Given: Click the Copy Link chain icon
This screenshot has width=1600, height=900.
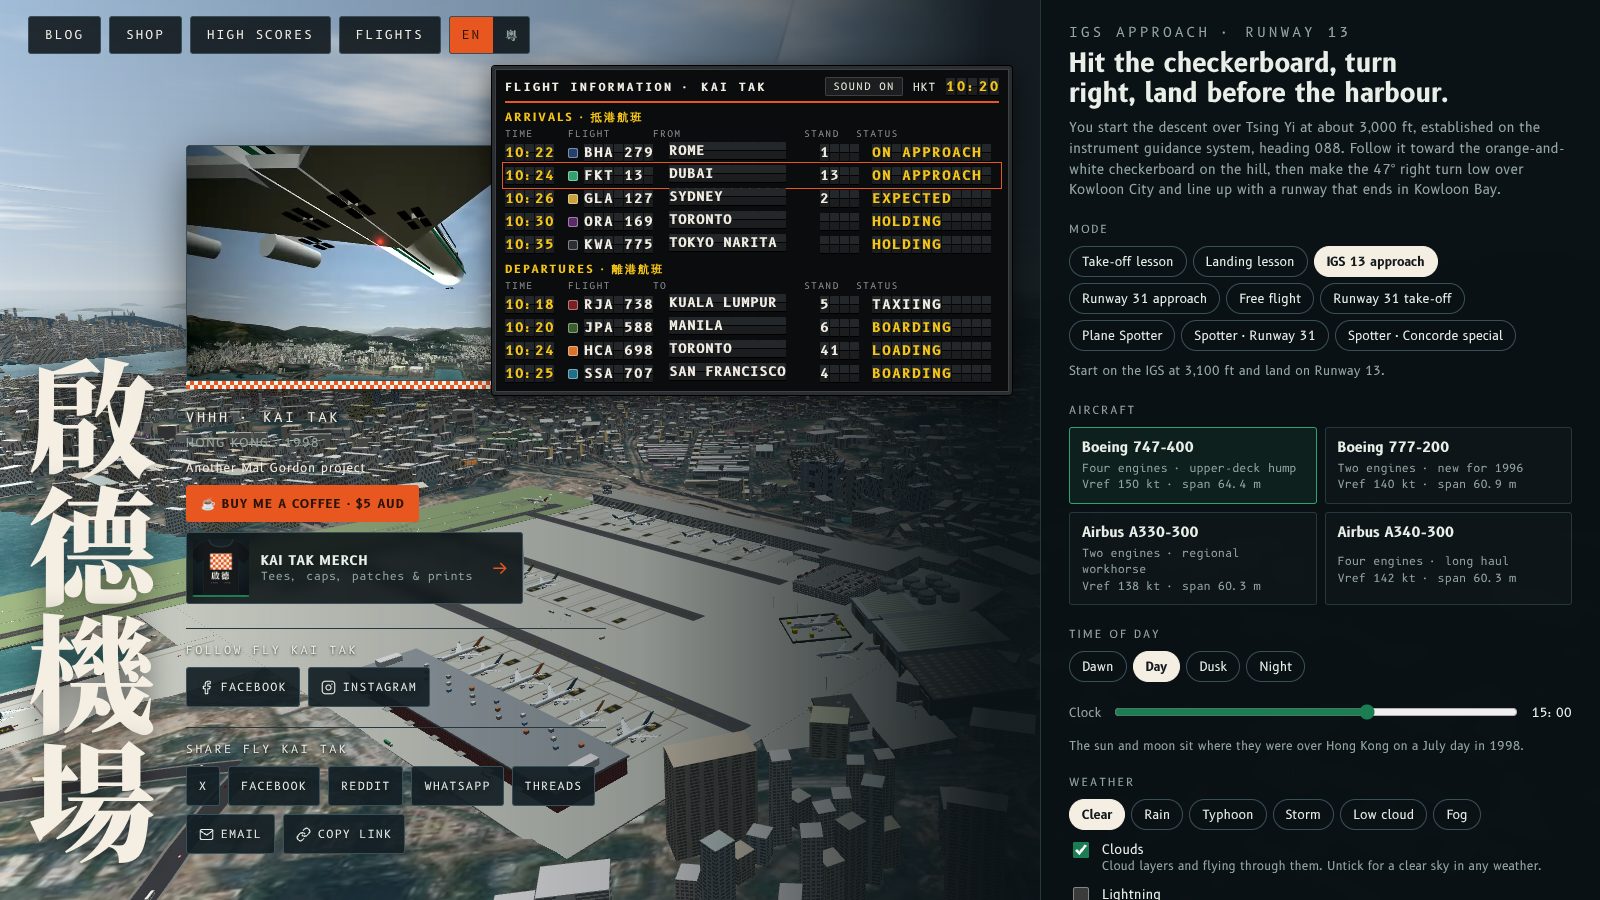Looking at the screenshot, I should [303, 834].
